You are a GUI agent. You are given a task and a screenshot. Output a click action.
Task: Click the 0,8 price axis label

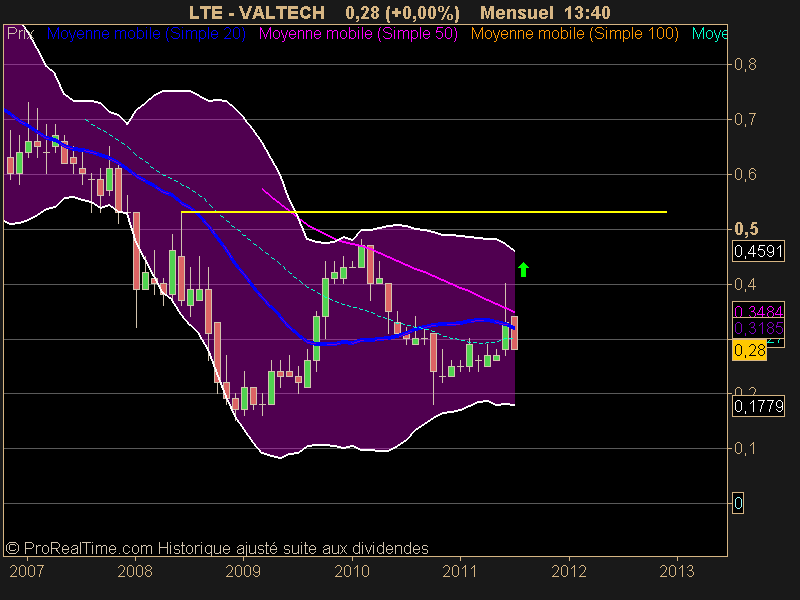[745, 64]
